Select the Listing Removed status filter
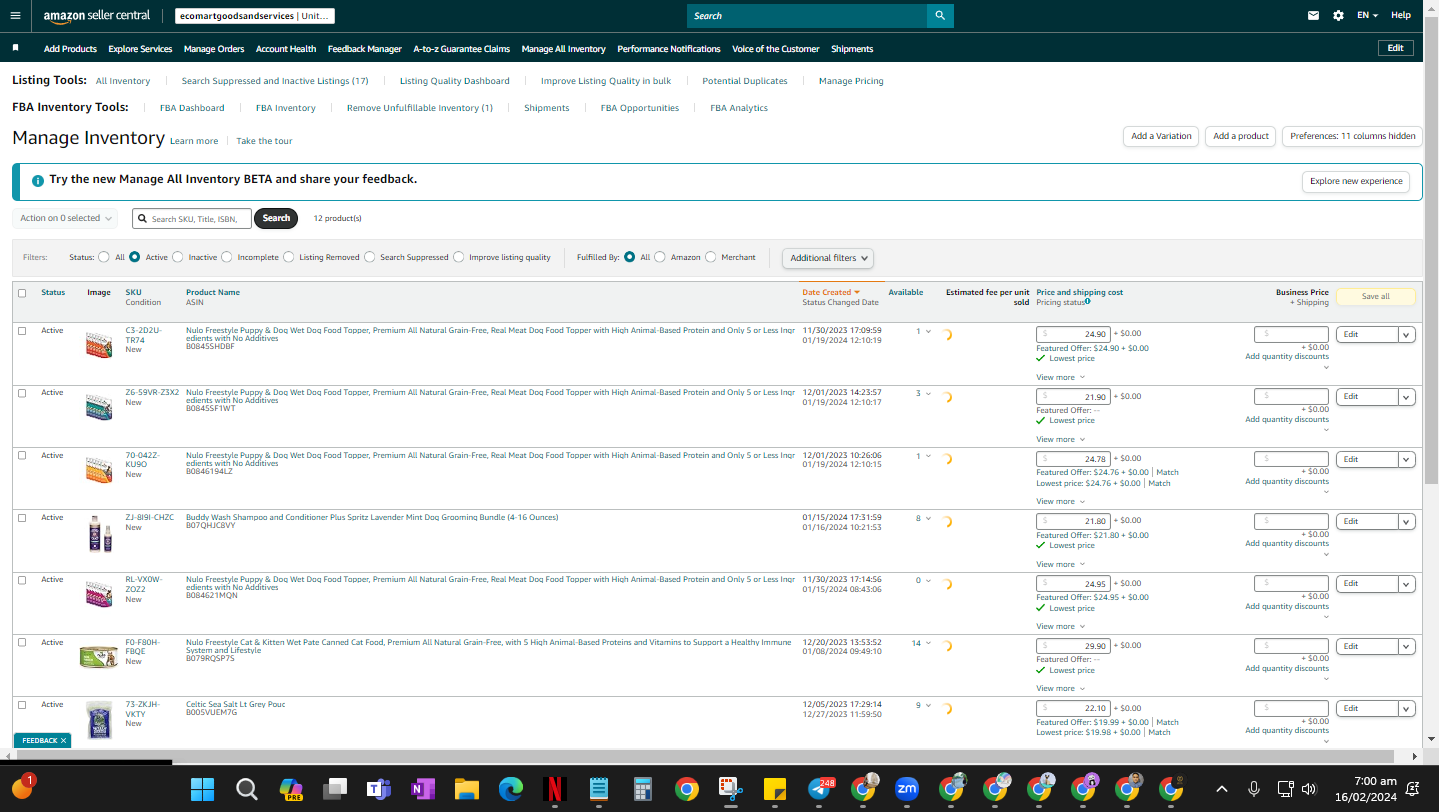Screen dimensions: 1439x812 [289, 257]
